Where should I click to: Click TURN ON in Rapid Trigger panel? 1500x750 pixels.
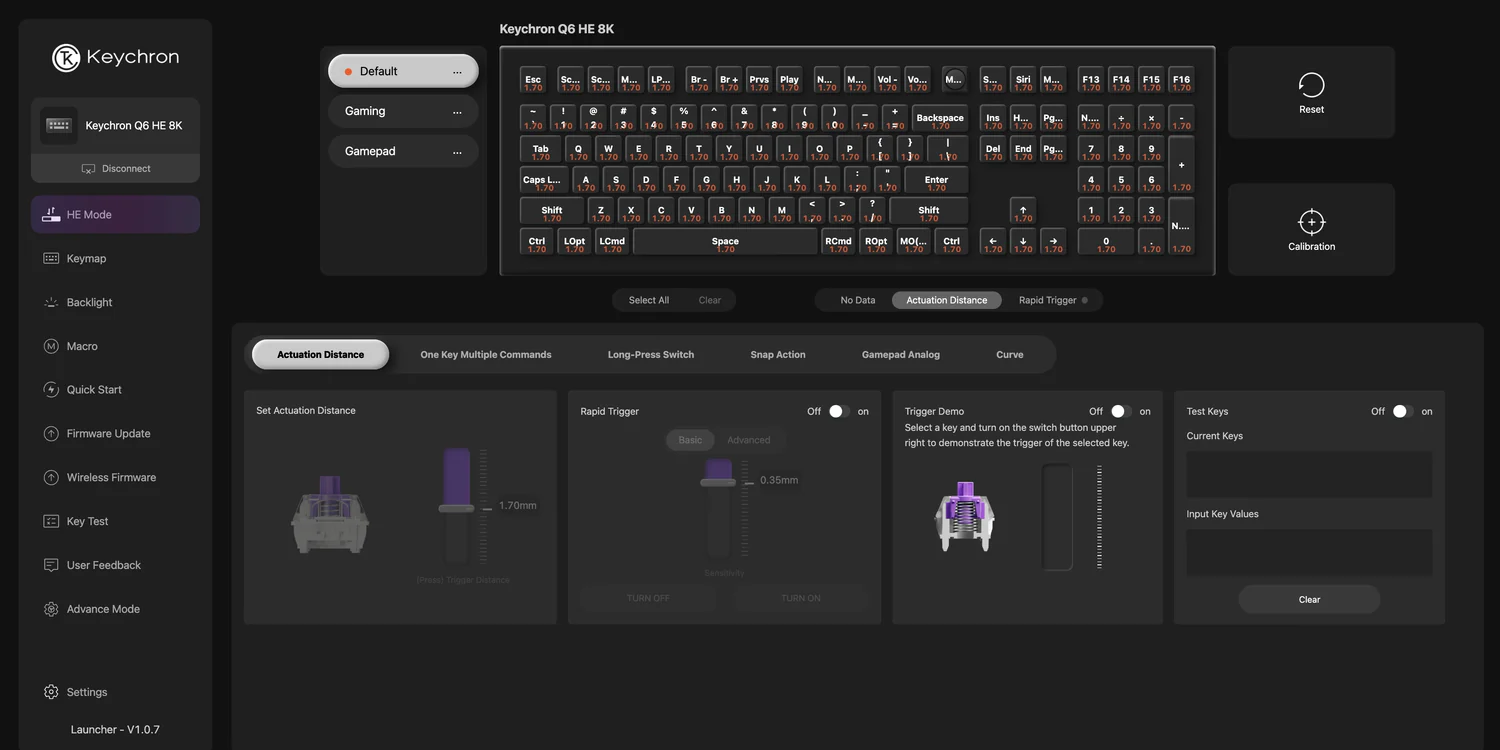coord(801,598)
